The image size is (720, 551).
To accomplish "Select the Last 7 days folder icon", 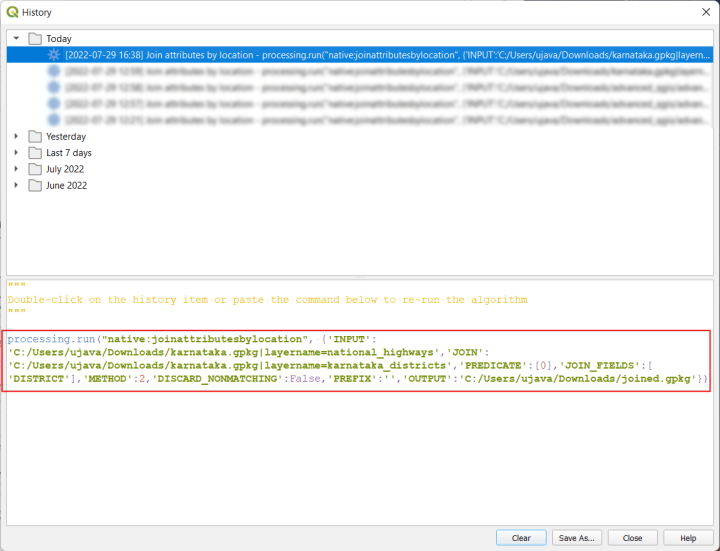I will [x=35, y=152].
